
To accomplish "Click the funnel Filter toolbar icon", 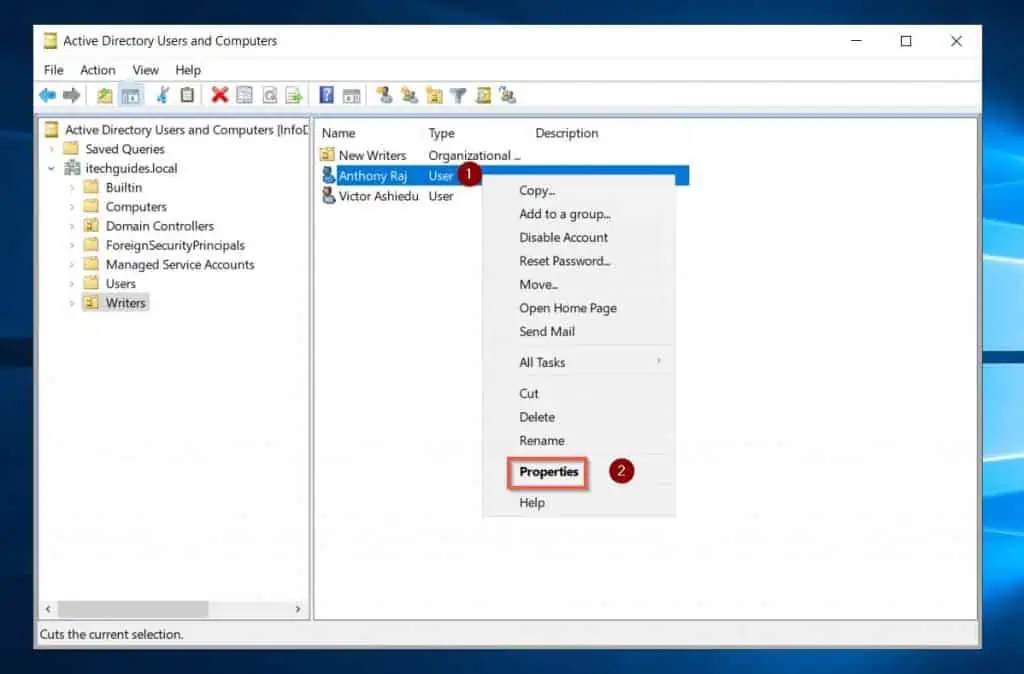I will tap(458, 95).
